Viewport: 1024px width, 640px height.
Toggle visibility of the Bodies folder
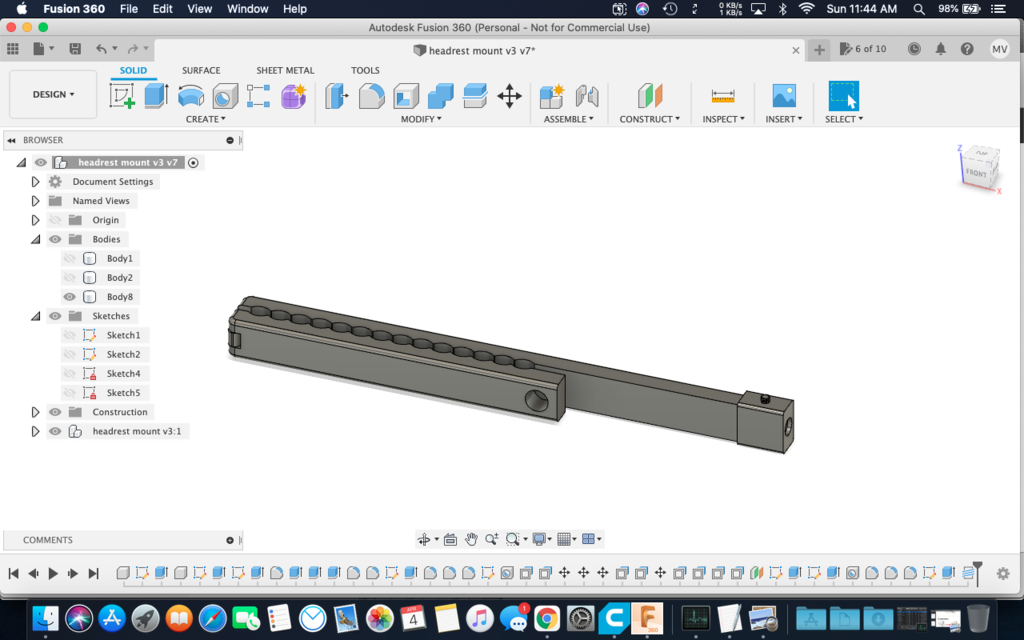[x=55, y=238]
